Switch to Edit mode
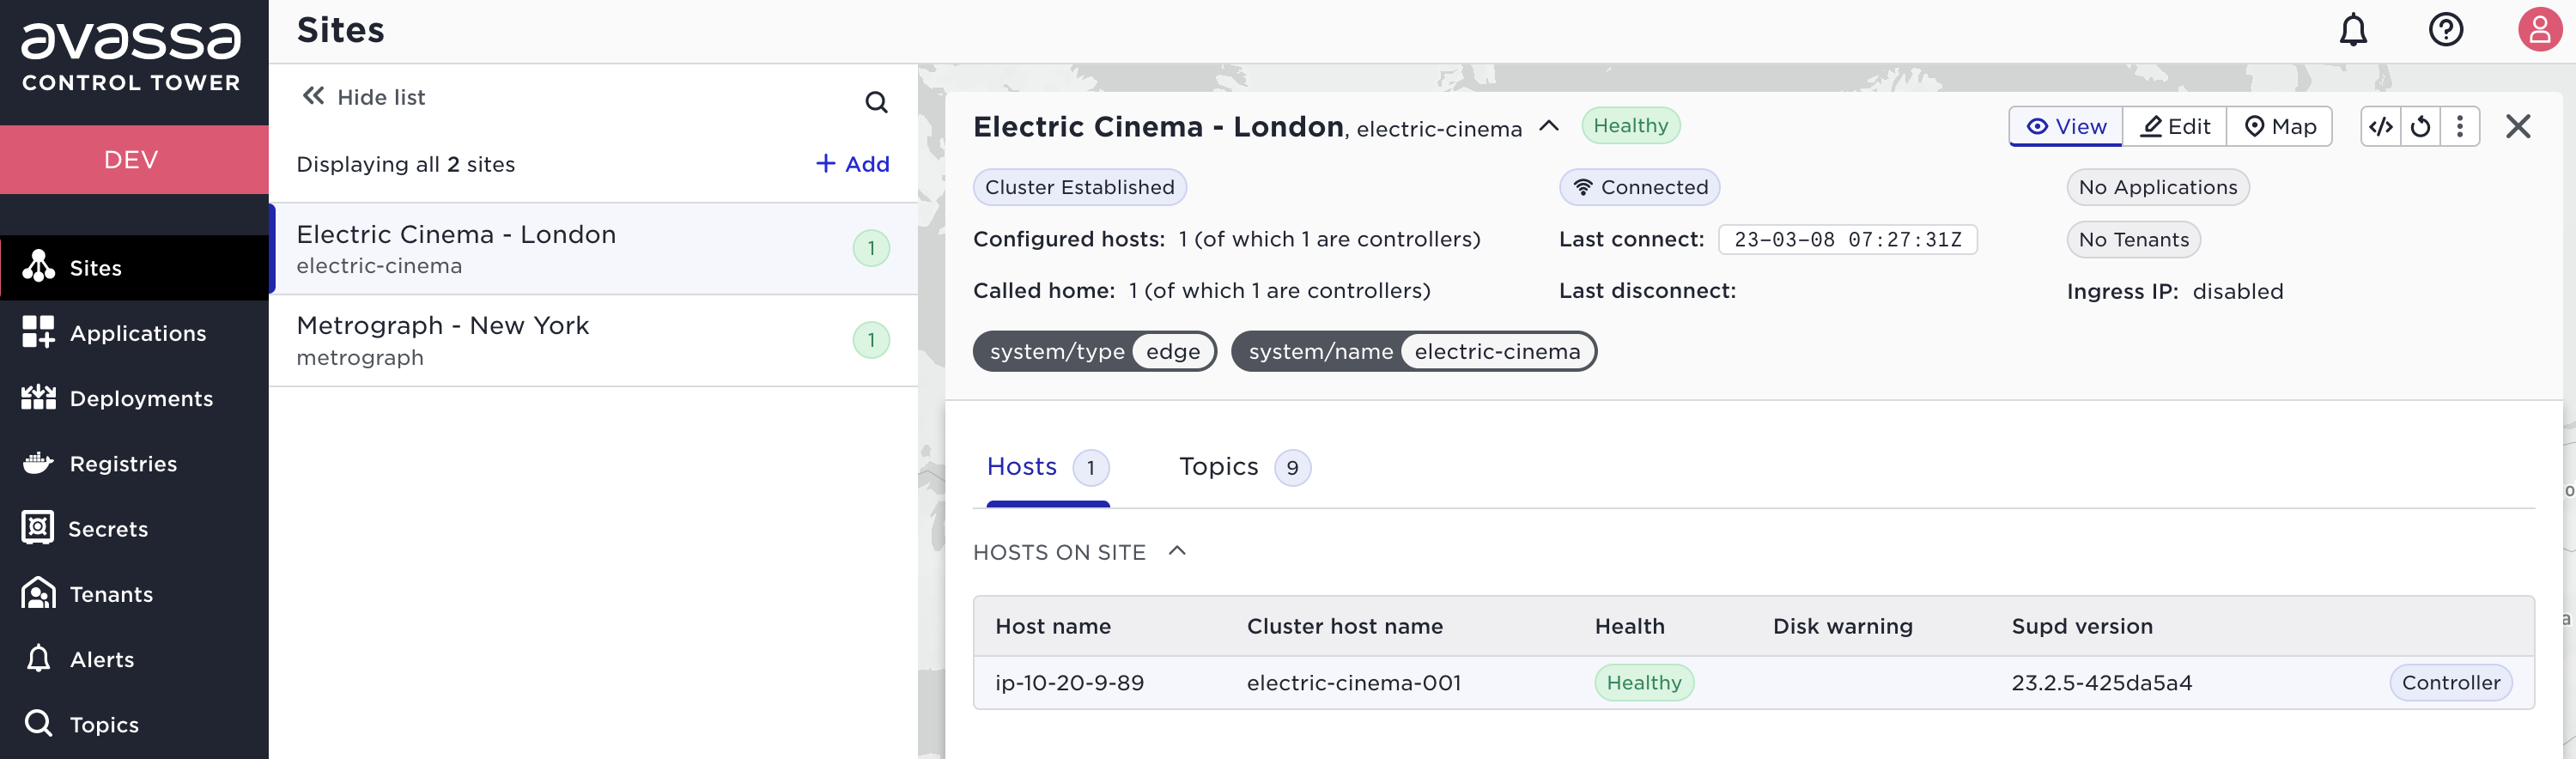Viewport: 2576px width, 759px height. 2174,127
